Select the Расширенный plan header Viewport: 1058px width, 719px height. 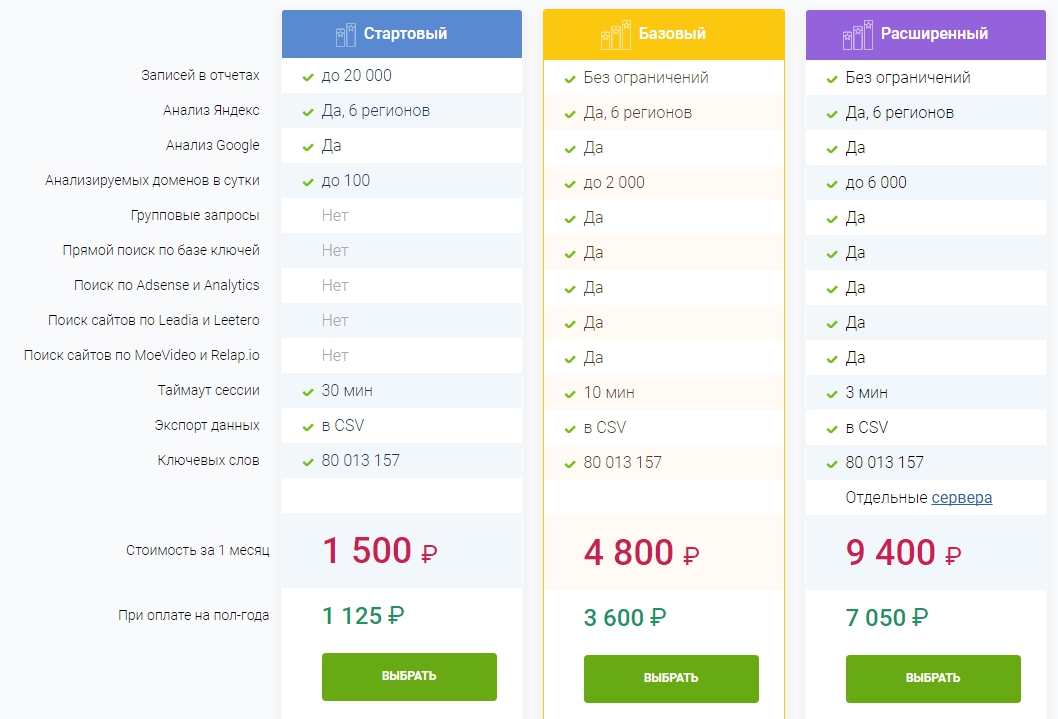pyautogui.click(x=934, y=34)
